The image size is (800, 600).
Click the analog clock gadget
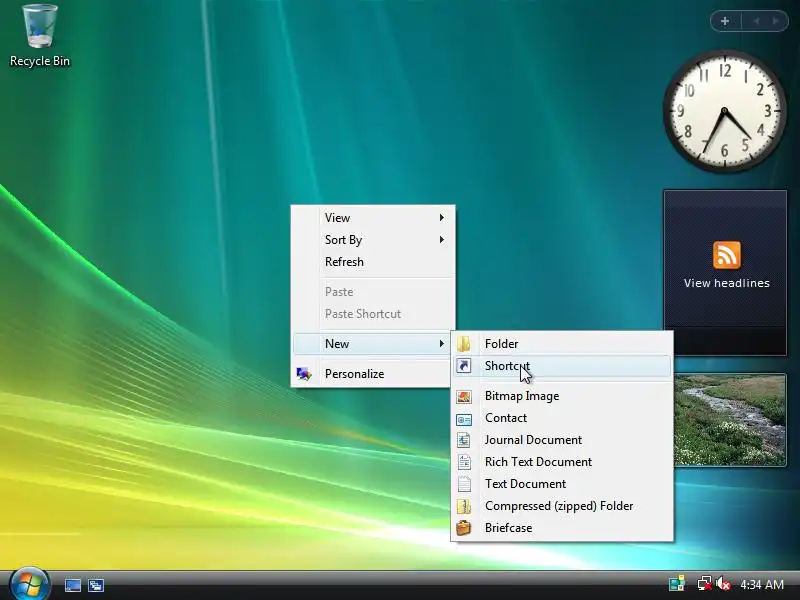[x=724, y=111]
